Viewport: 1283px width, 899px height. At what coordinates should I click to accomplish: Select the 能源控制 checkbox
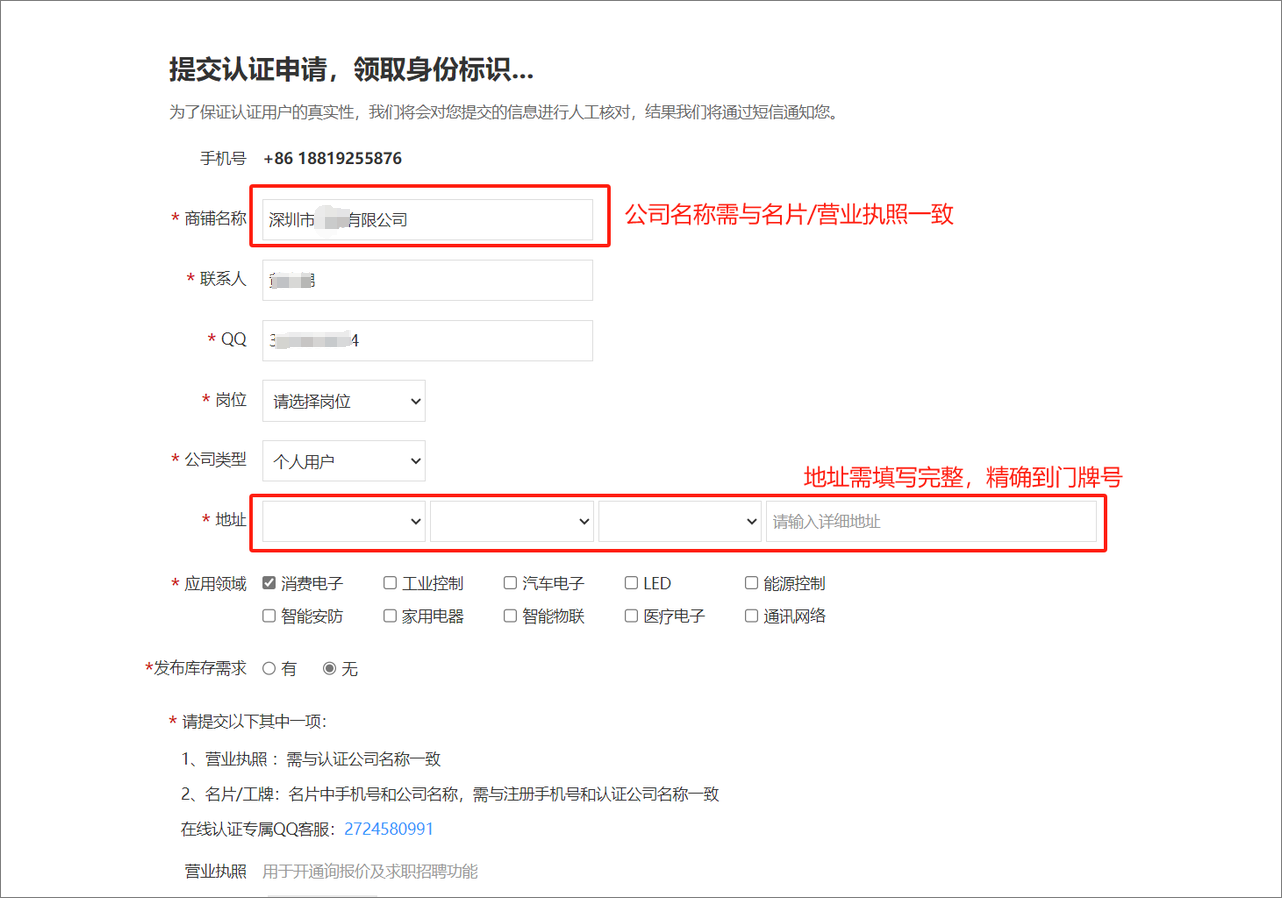pos(751,583)
